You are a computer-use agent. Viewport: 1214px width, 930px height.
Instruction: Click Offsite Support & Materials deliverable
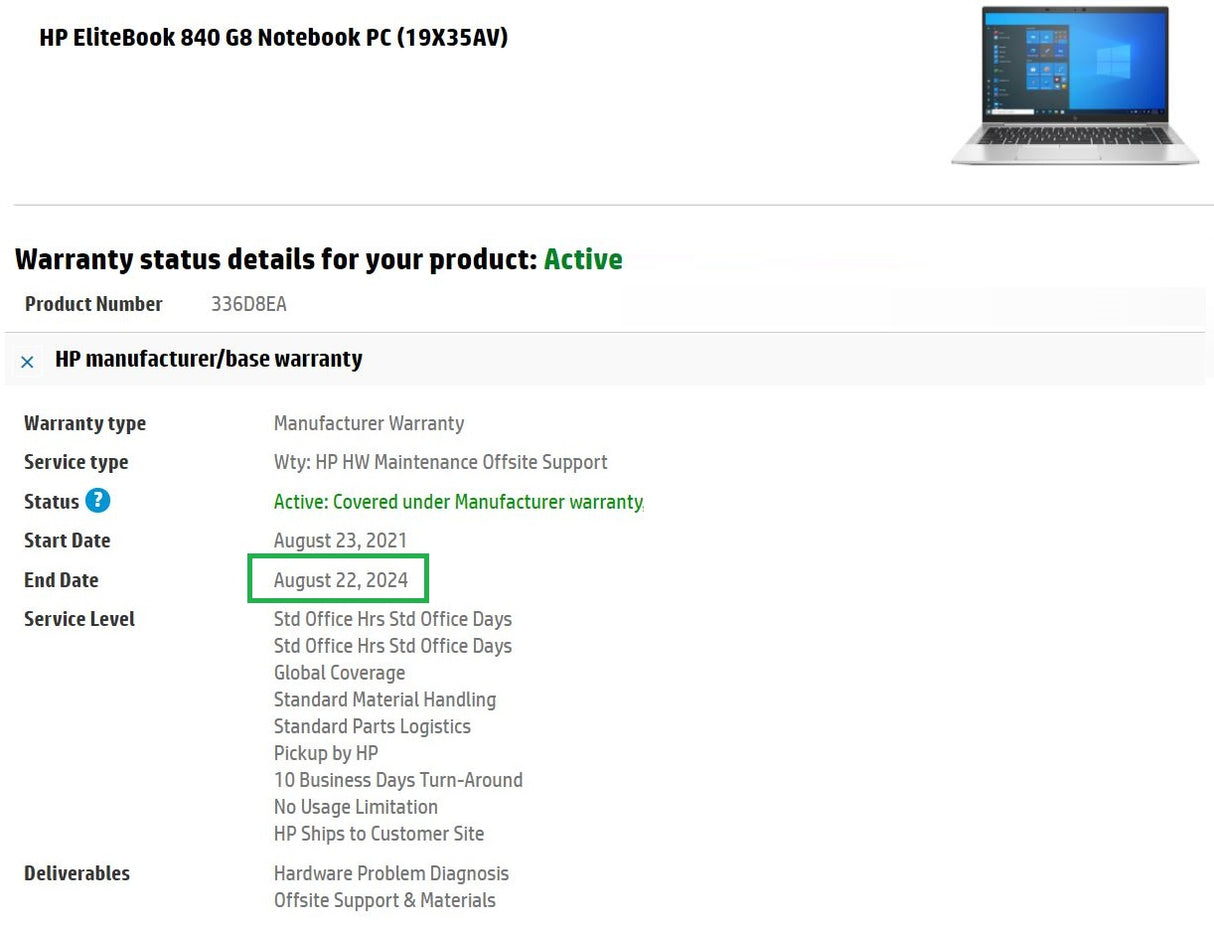[385, 900]
